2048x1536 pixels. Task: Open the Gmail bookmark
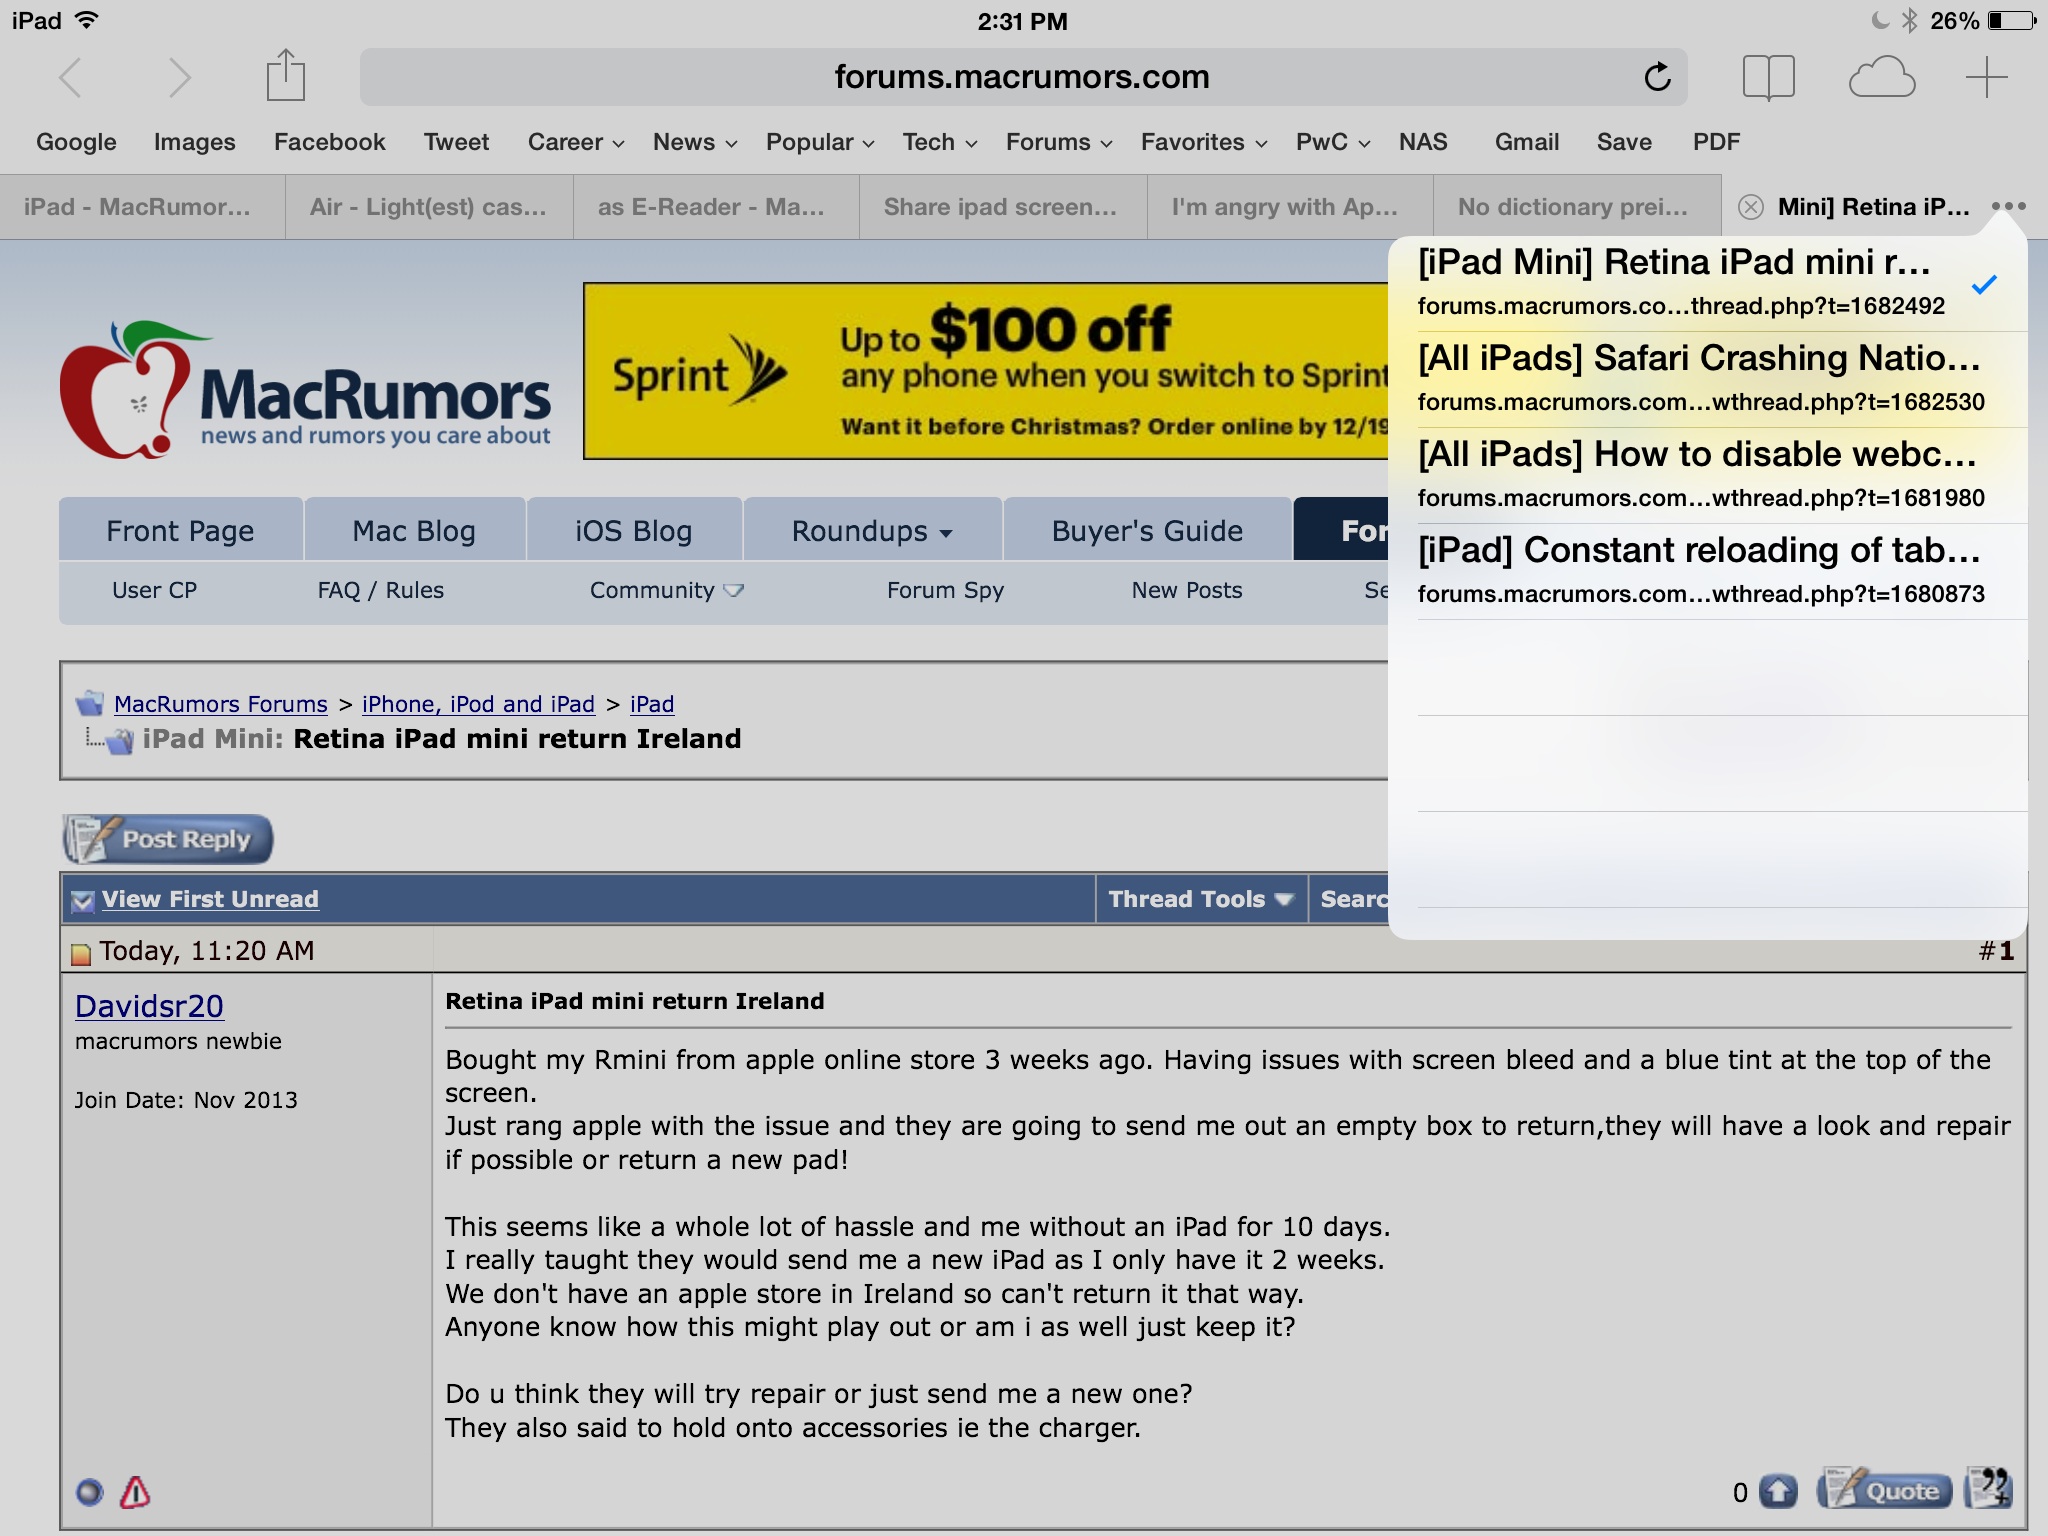1526,142
